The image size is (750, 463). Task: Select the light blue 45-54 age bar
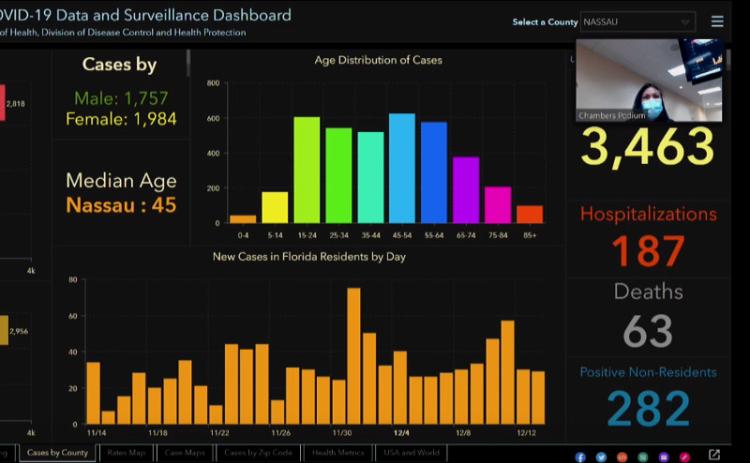pyautogui.click(x=402, y=168)
